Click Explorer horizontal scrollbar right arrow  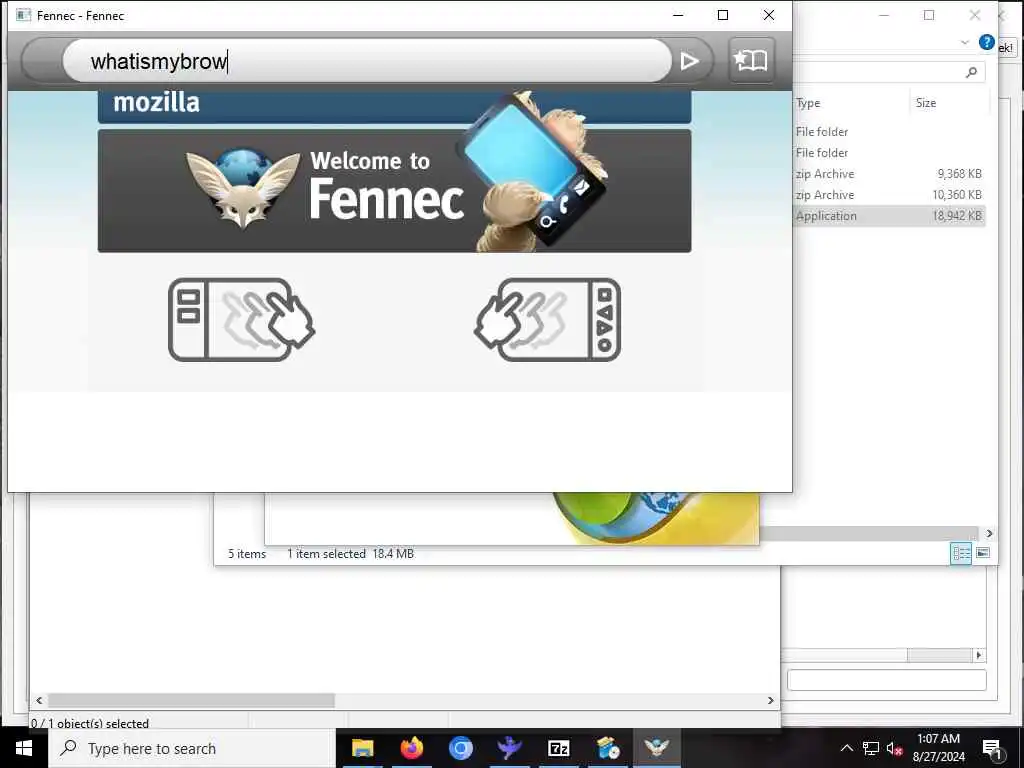[x=989, y=534]
